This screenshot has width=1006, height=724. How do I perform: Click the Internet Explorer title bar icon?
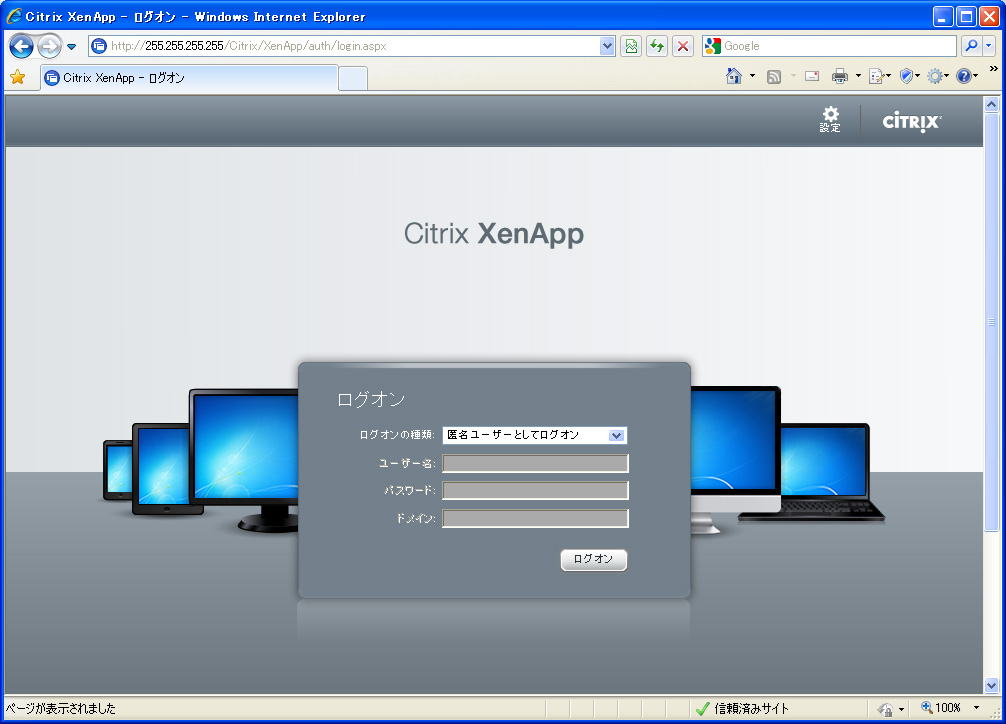point(14,16)
